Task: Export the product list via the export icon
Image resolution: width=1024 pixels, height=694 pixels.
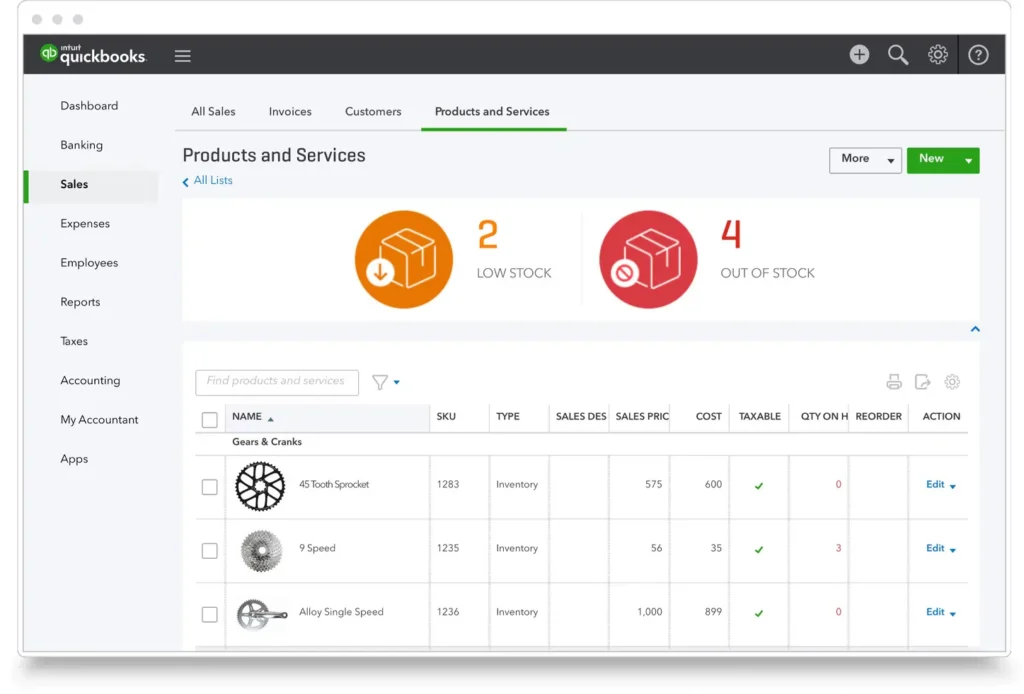Action: pyautogui.click(x=922, y=382)
